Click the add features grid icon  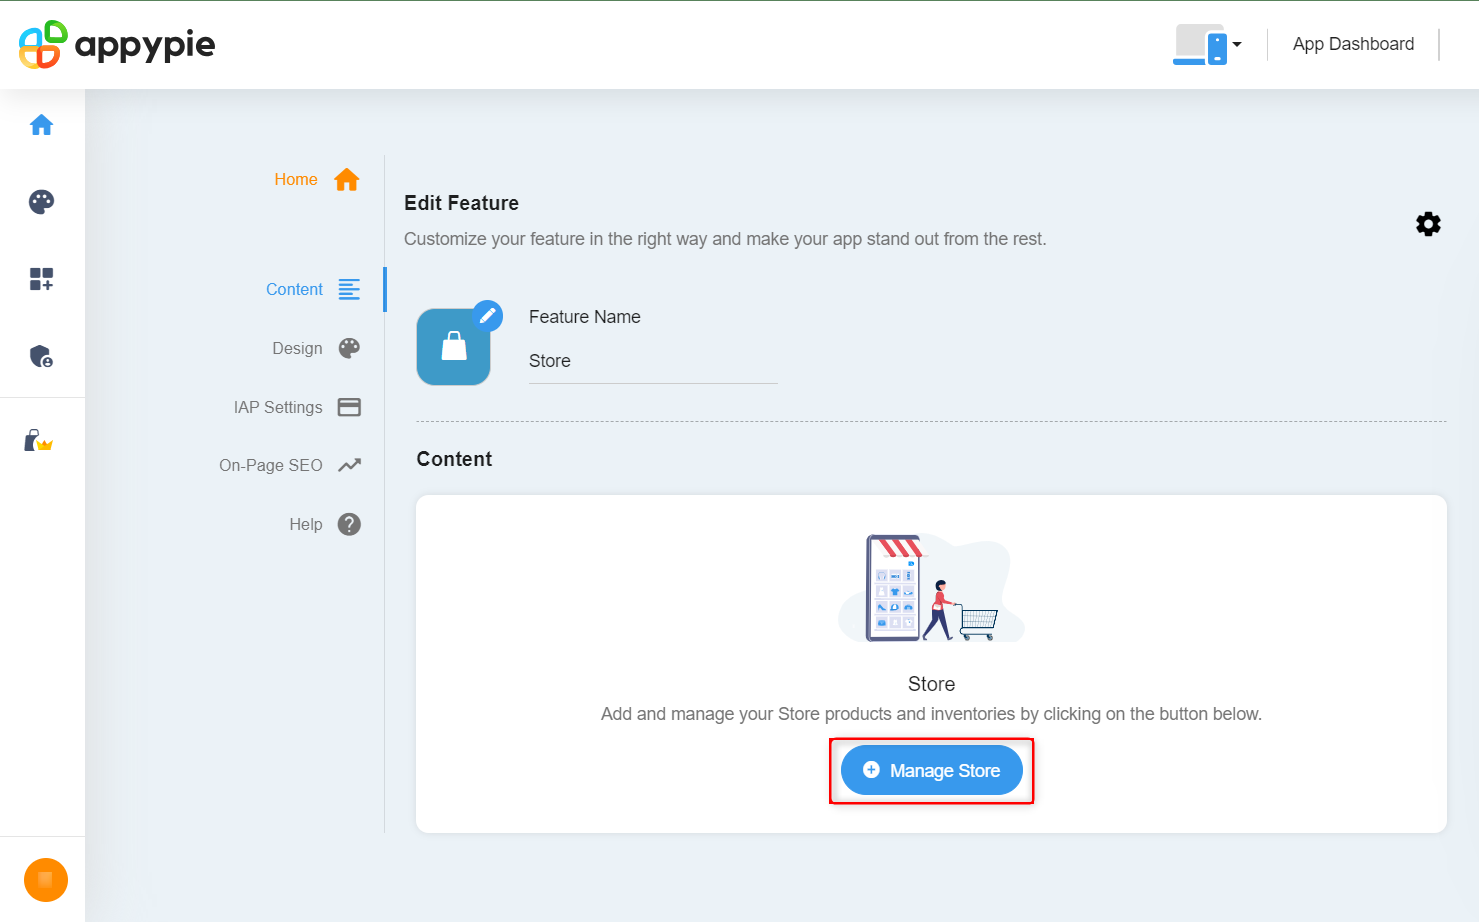41,279
